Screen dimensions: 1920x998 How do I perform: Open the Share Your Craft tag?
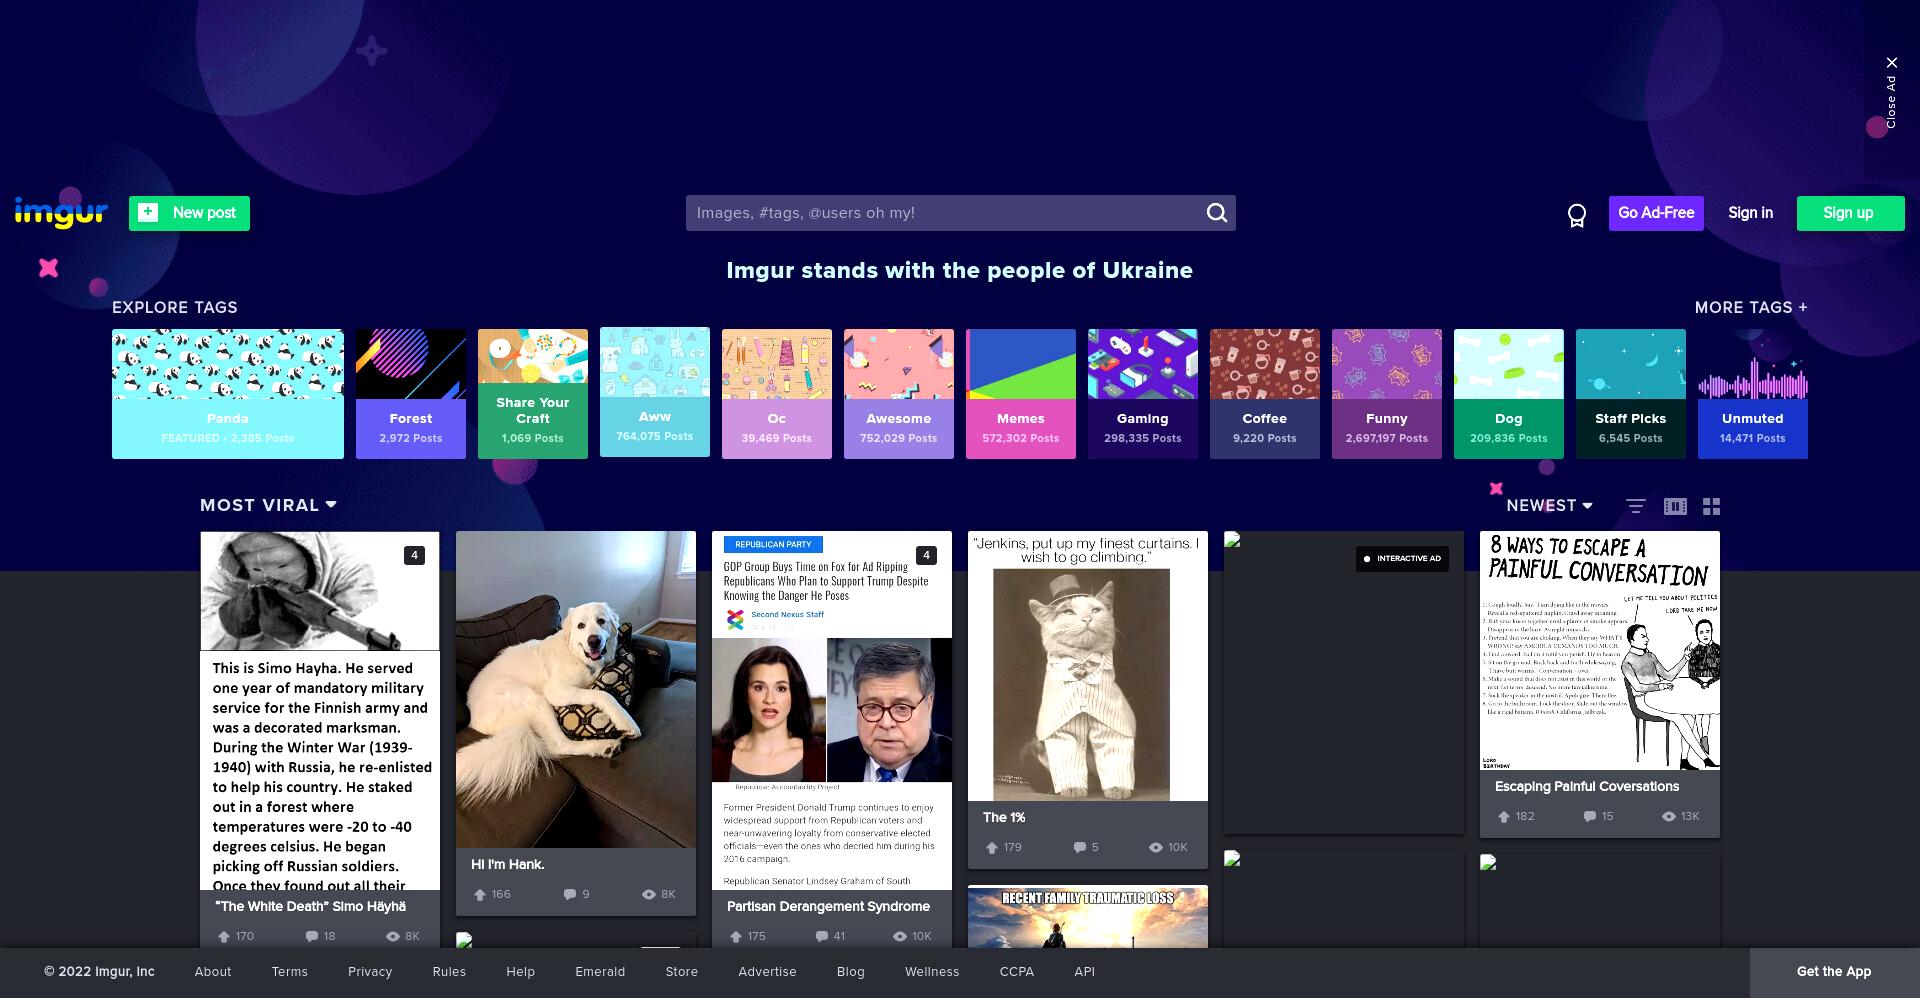click(x=533, y=394)
